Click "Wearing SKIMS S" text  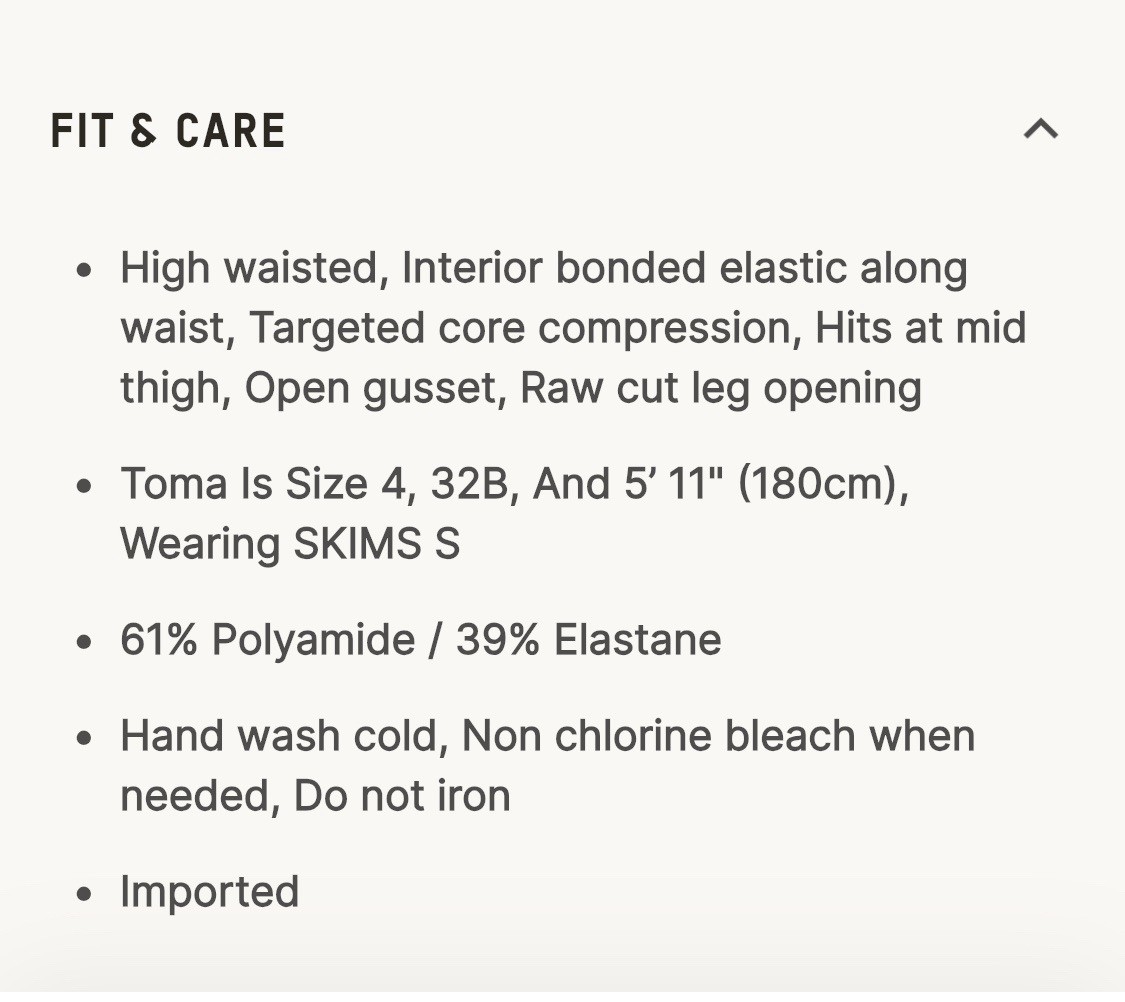tap(290, 544)
